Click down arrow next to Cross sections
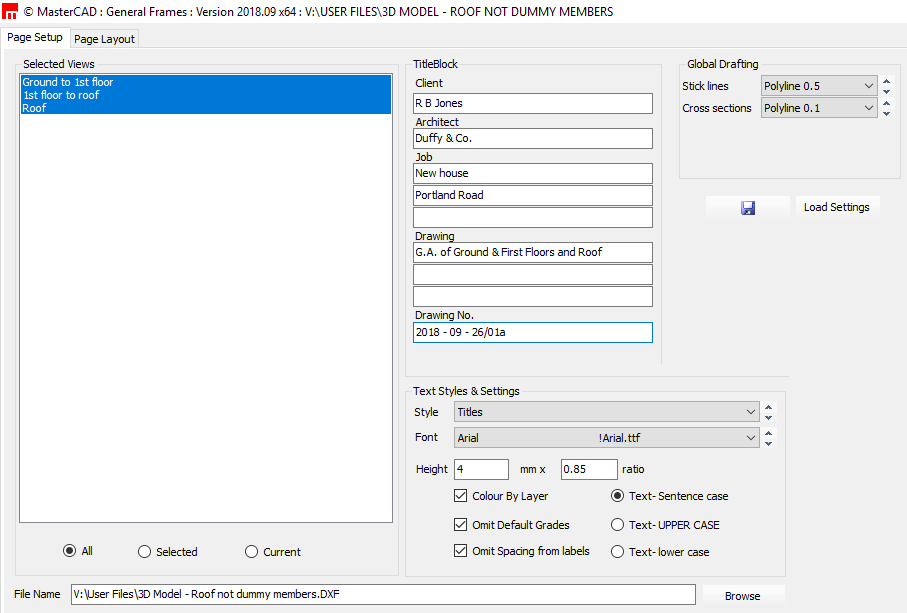 coord(886,114)
